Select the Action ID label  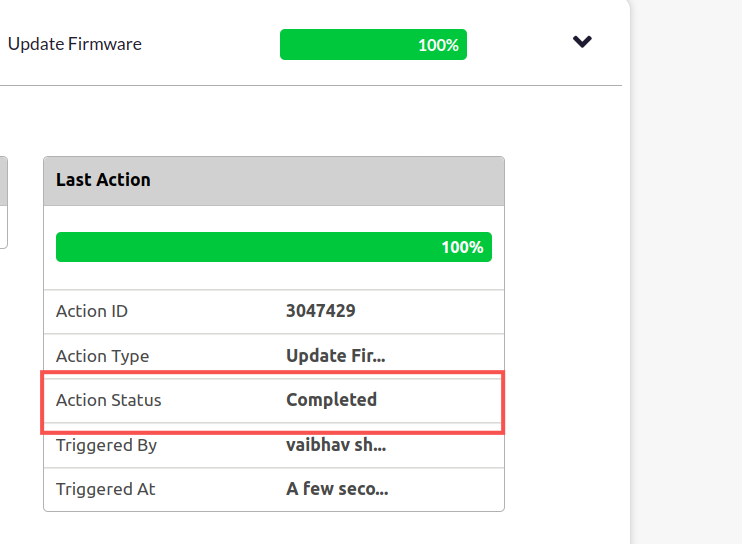pyautogui.click(x=92, y=311)
